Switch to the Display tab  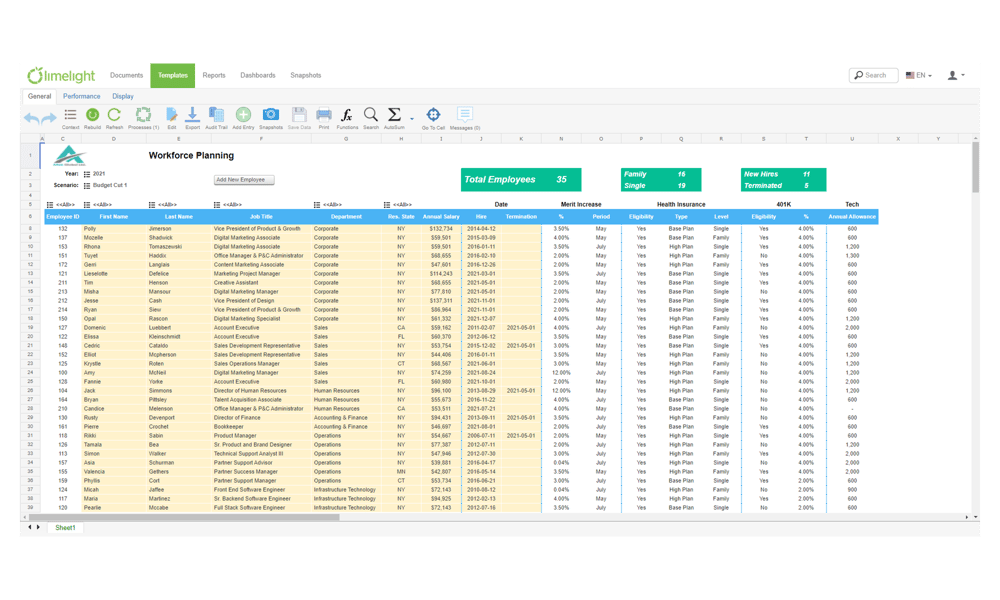point(123,96)
